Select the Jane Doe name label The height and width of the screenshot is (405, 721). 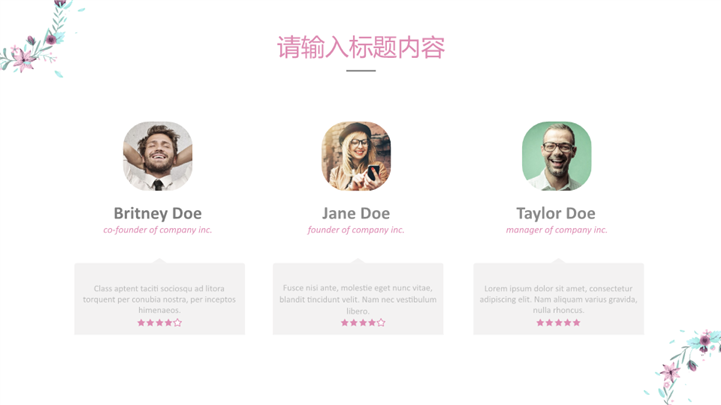pos(356,213)
